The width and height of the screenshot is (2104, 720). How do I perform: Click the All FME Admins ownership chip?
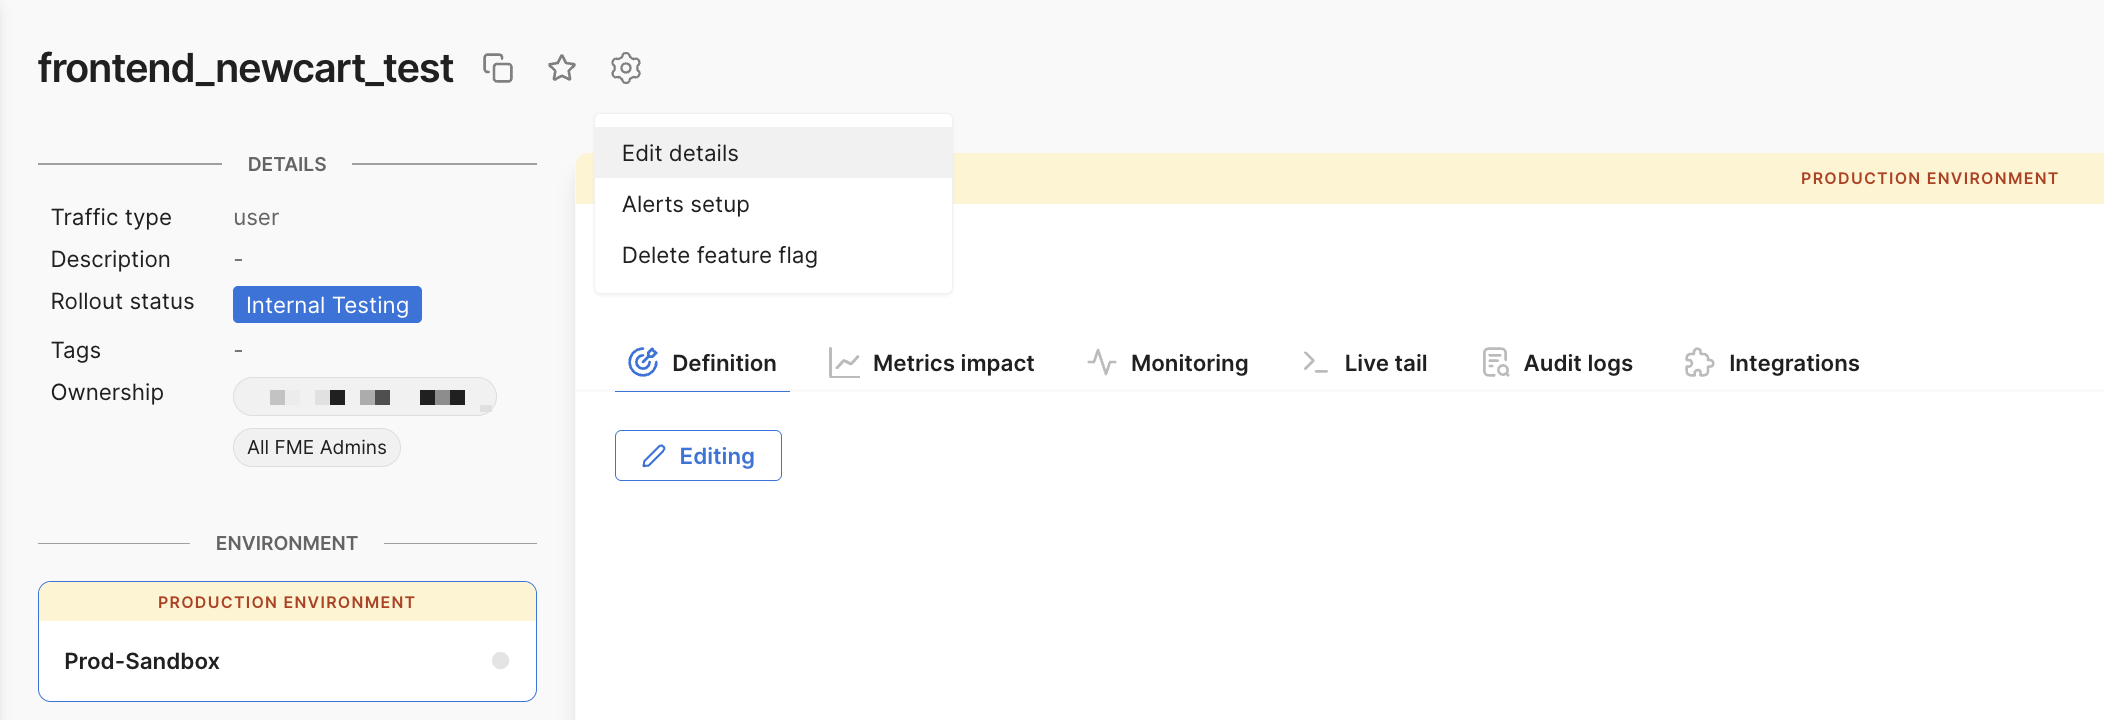[317, 447]
